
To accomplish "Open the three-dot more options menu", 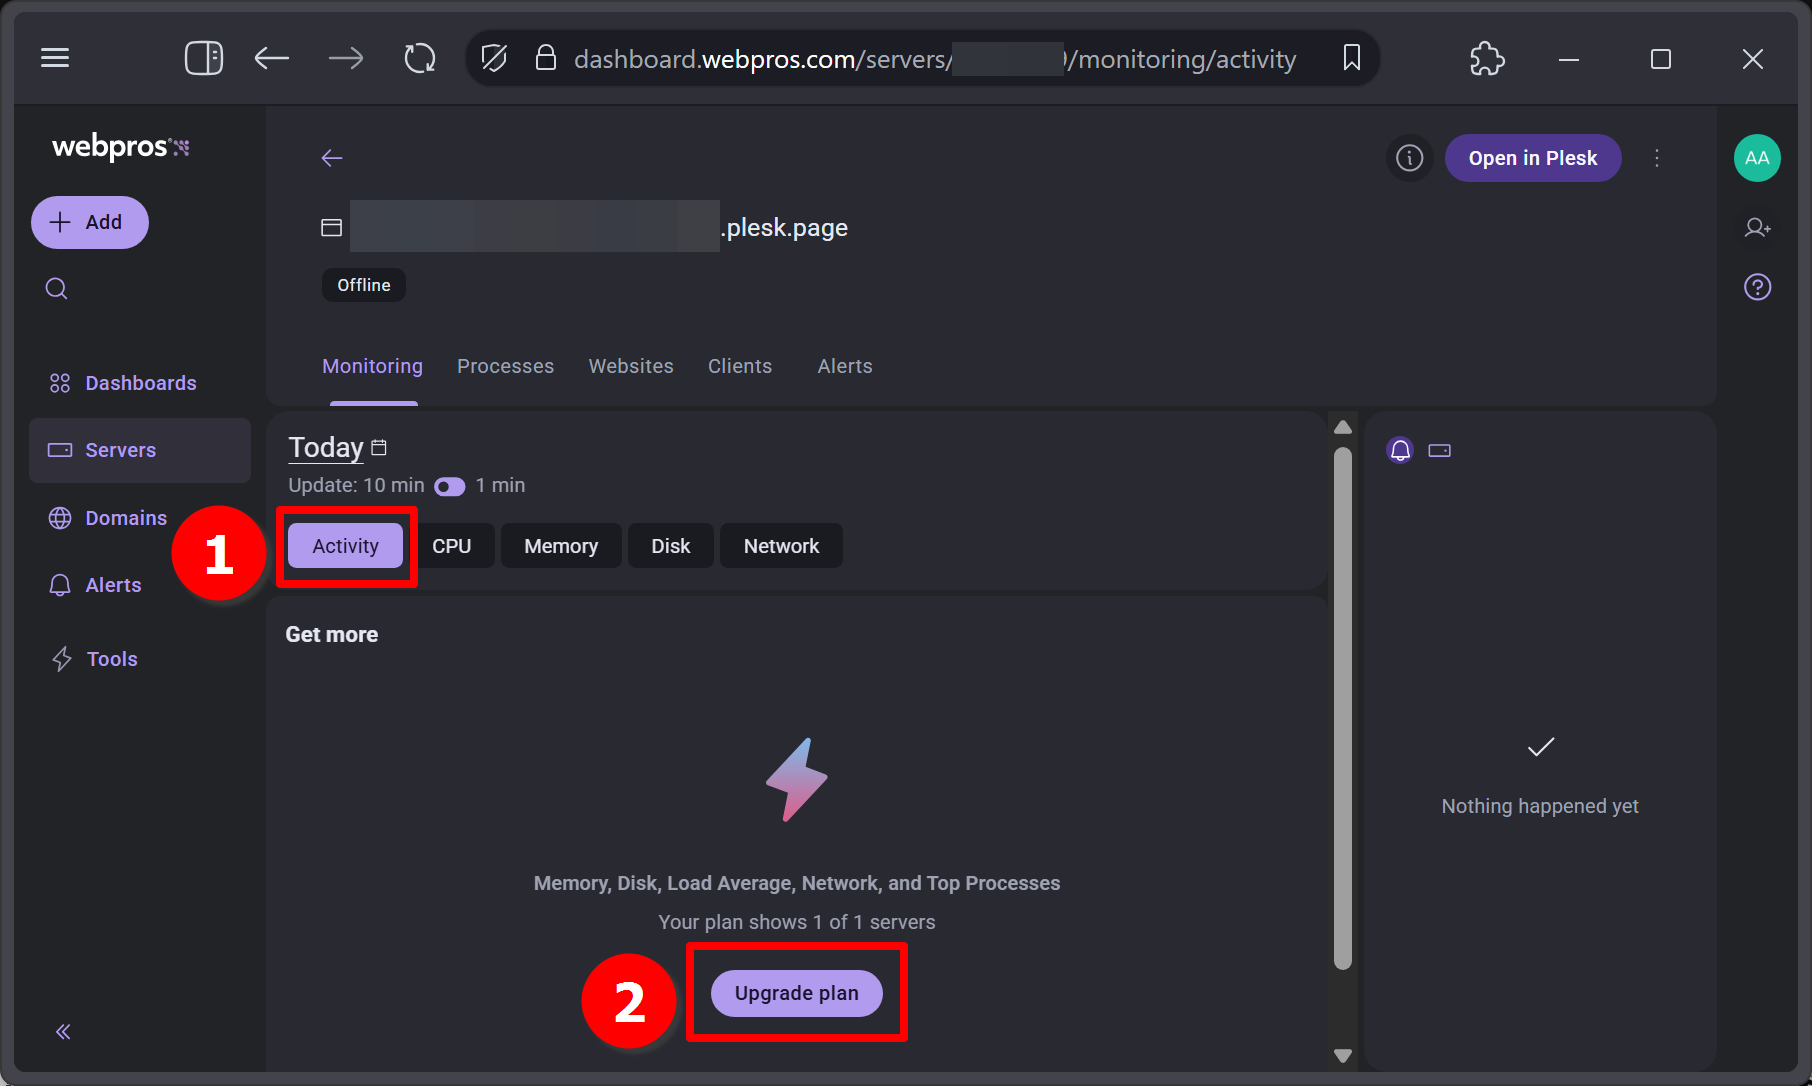I will point(1657,158).
